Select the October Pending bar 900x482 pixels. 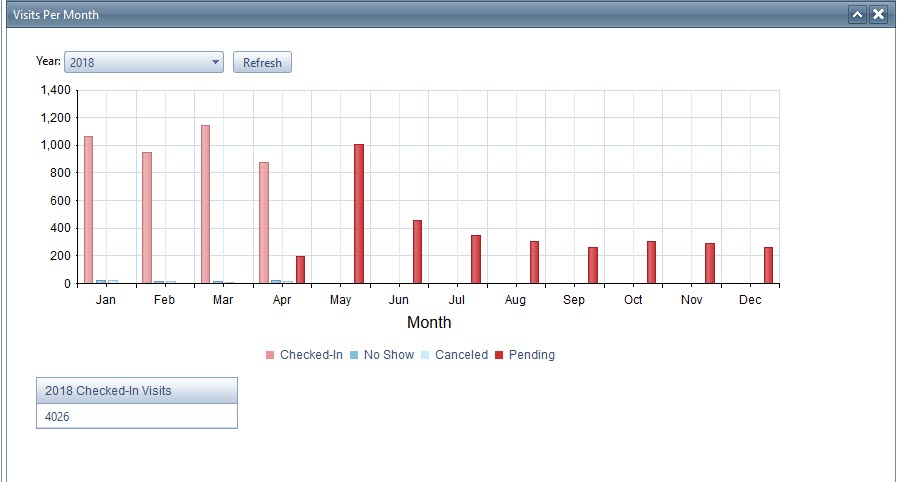coord(651,263)
